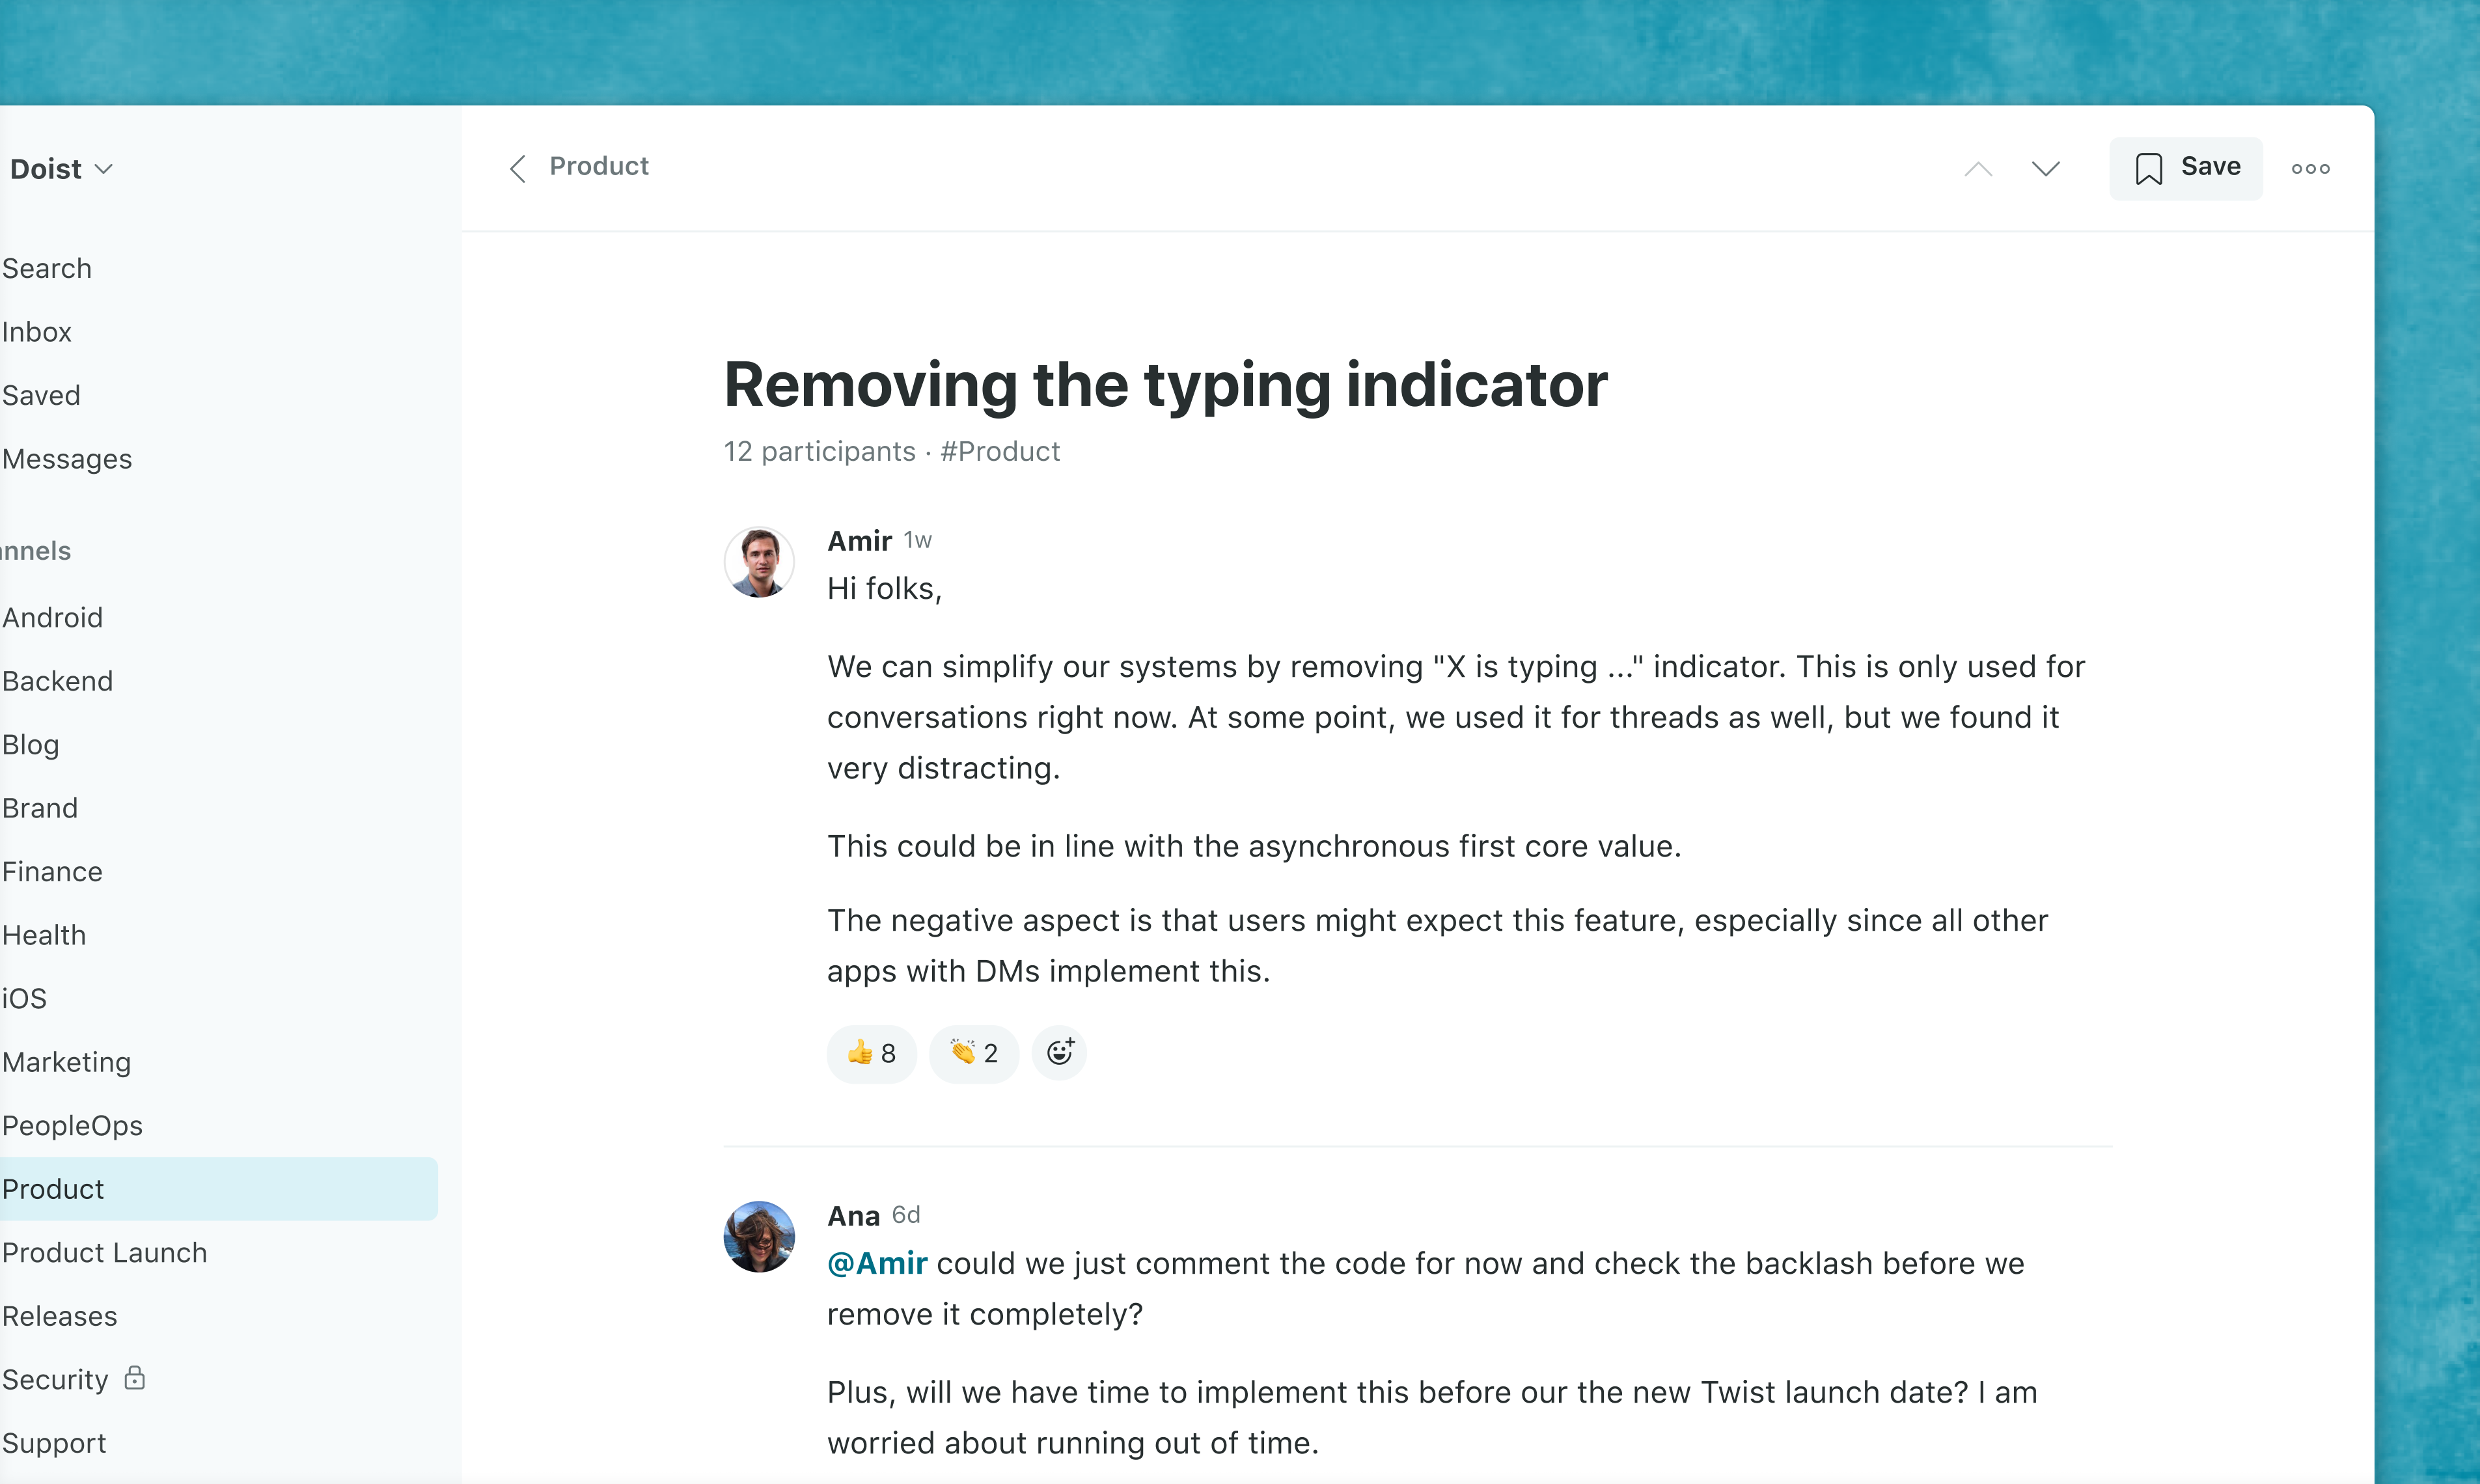The width and height of the screenshot is (2480, 1484).
Task: Click the Product breadcrumb label in header
Action: (x=599, y=166)
